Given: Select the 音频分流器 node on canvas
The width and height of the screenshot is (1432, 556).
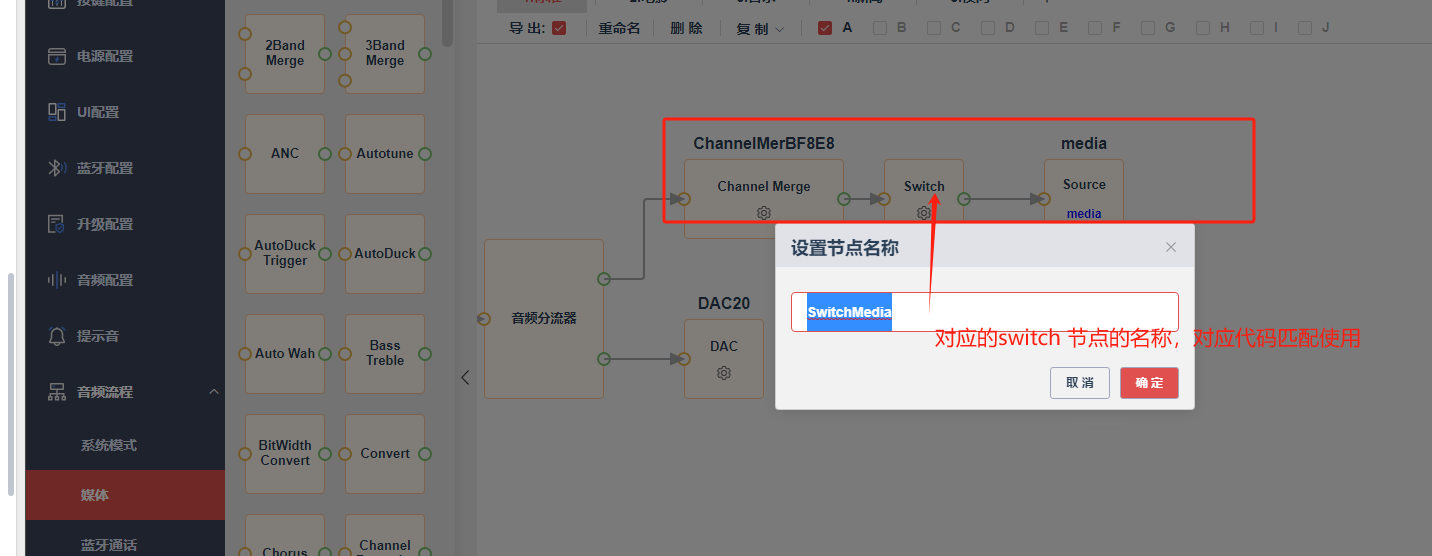Looking at the screenshot, I should [544, 319].
